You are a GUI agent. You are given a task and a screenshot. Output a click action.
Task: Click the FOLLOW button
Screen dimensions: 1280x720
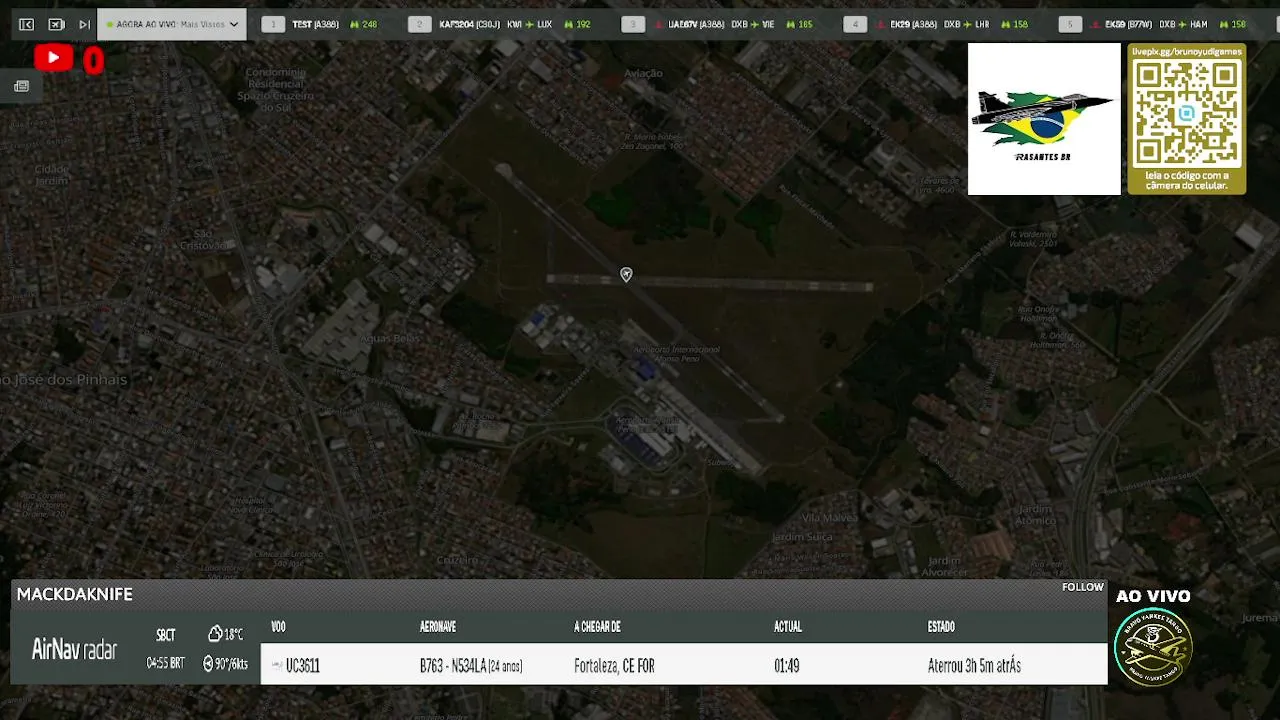(1083, 587)
